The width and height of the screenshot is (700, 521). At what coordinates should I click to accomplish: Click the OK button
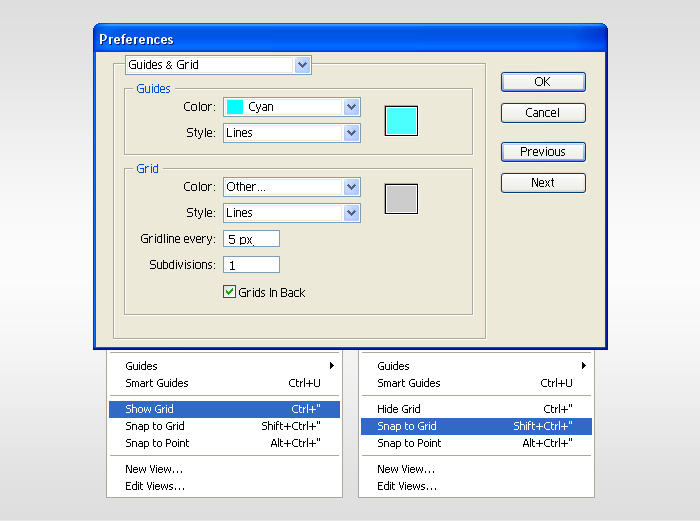543,82
